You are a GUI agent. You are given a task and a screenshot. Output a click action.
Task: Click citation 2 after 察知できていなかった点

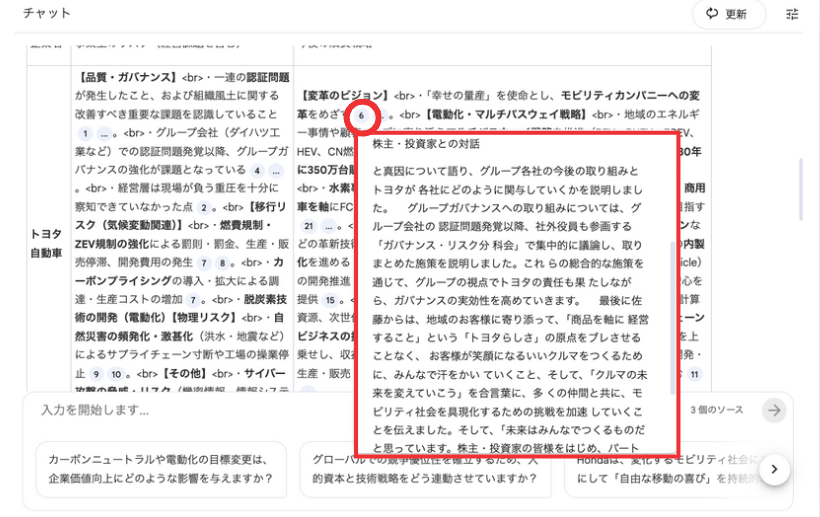click(203, 208)
